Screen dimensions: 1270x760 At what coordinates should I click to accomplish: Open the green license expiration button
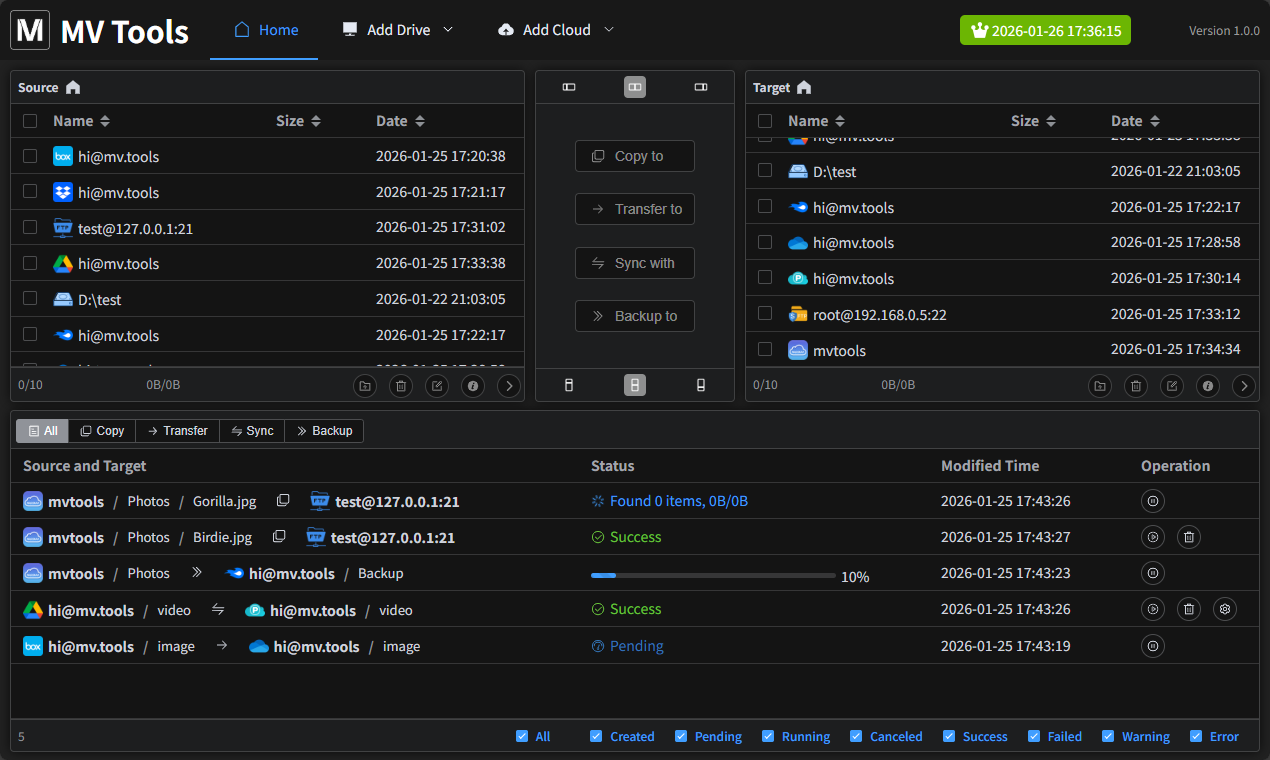click(1045, 30)
